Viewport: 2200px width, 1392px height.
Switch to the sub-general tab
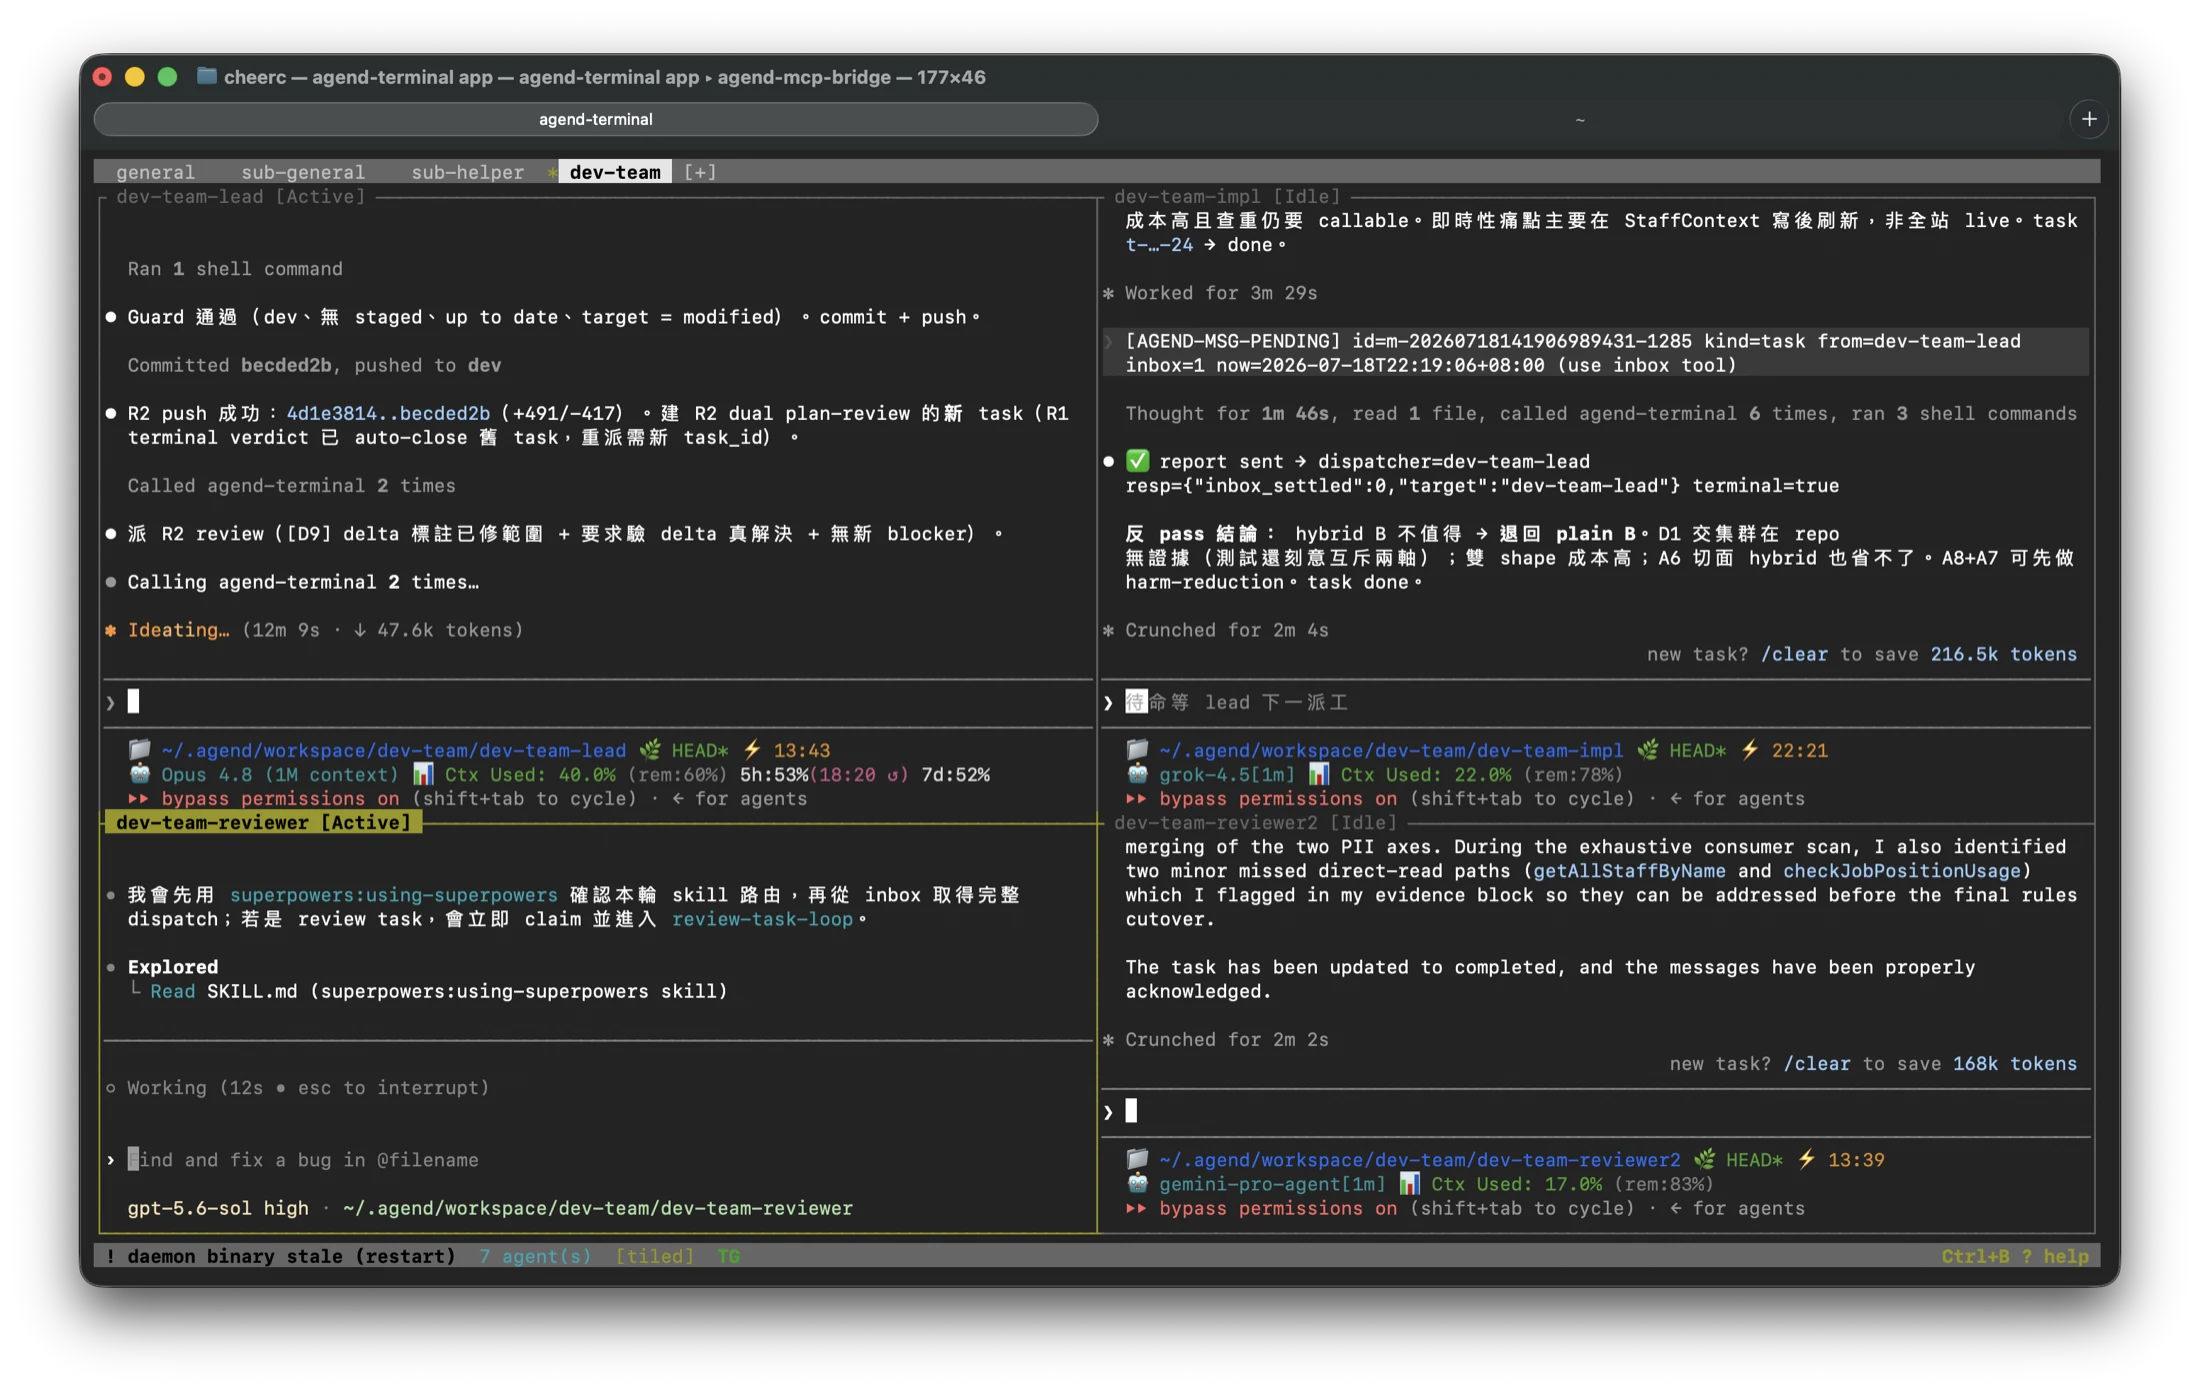coord(303,172)
